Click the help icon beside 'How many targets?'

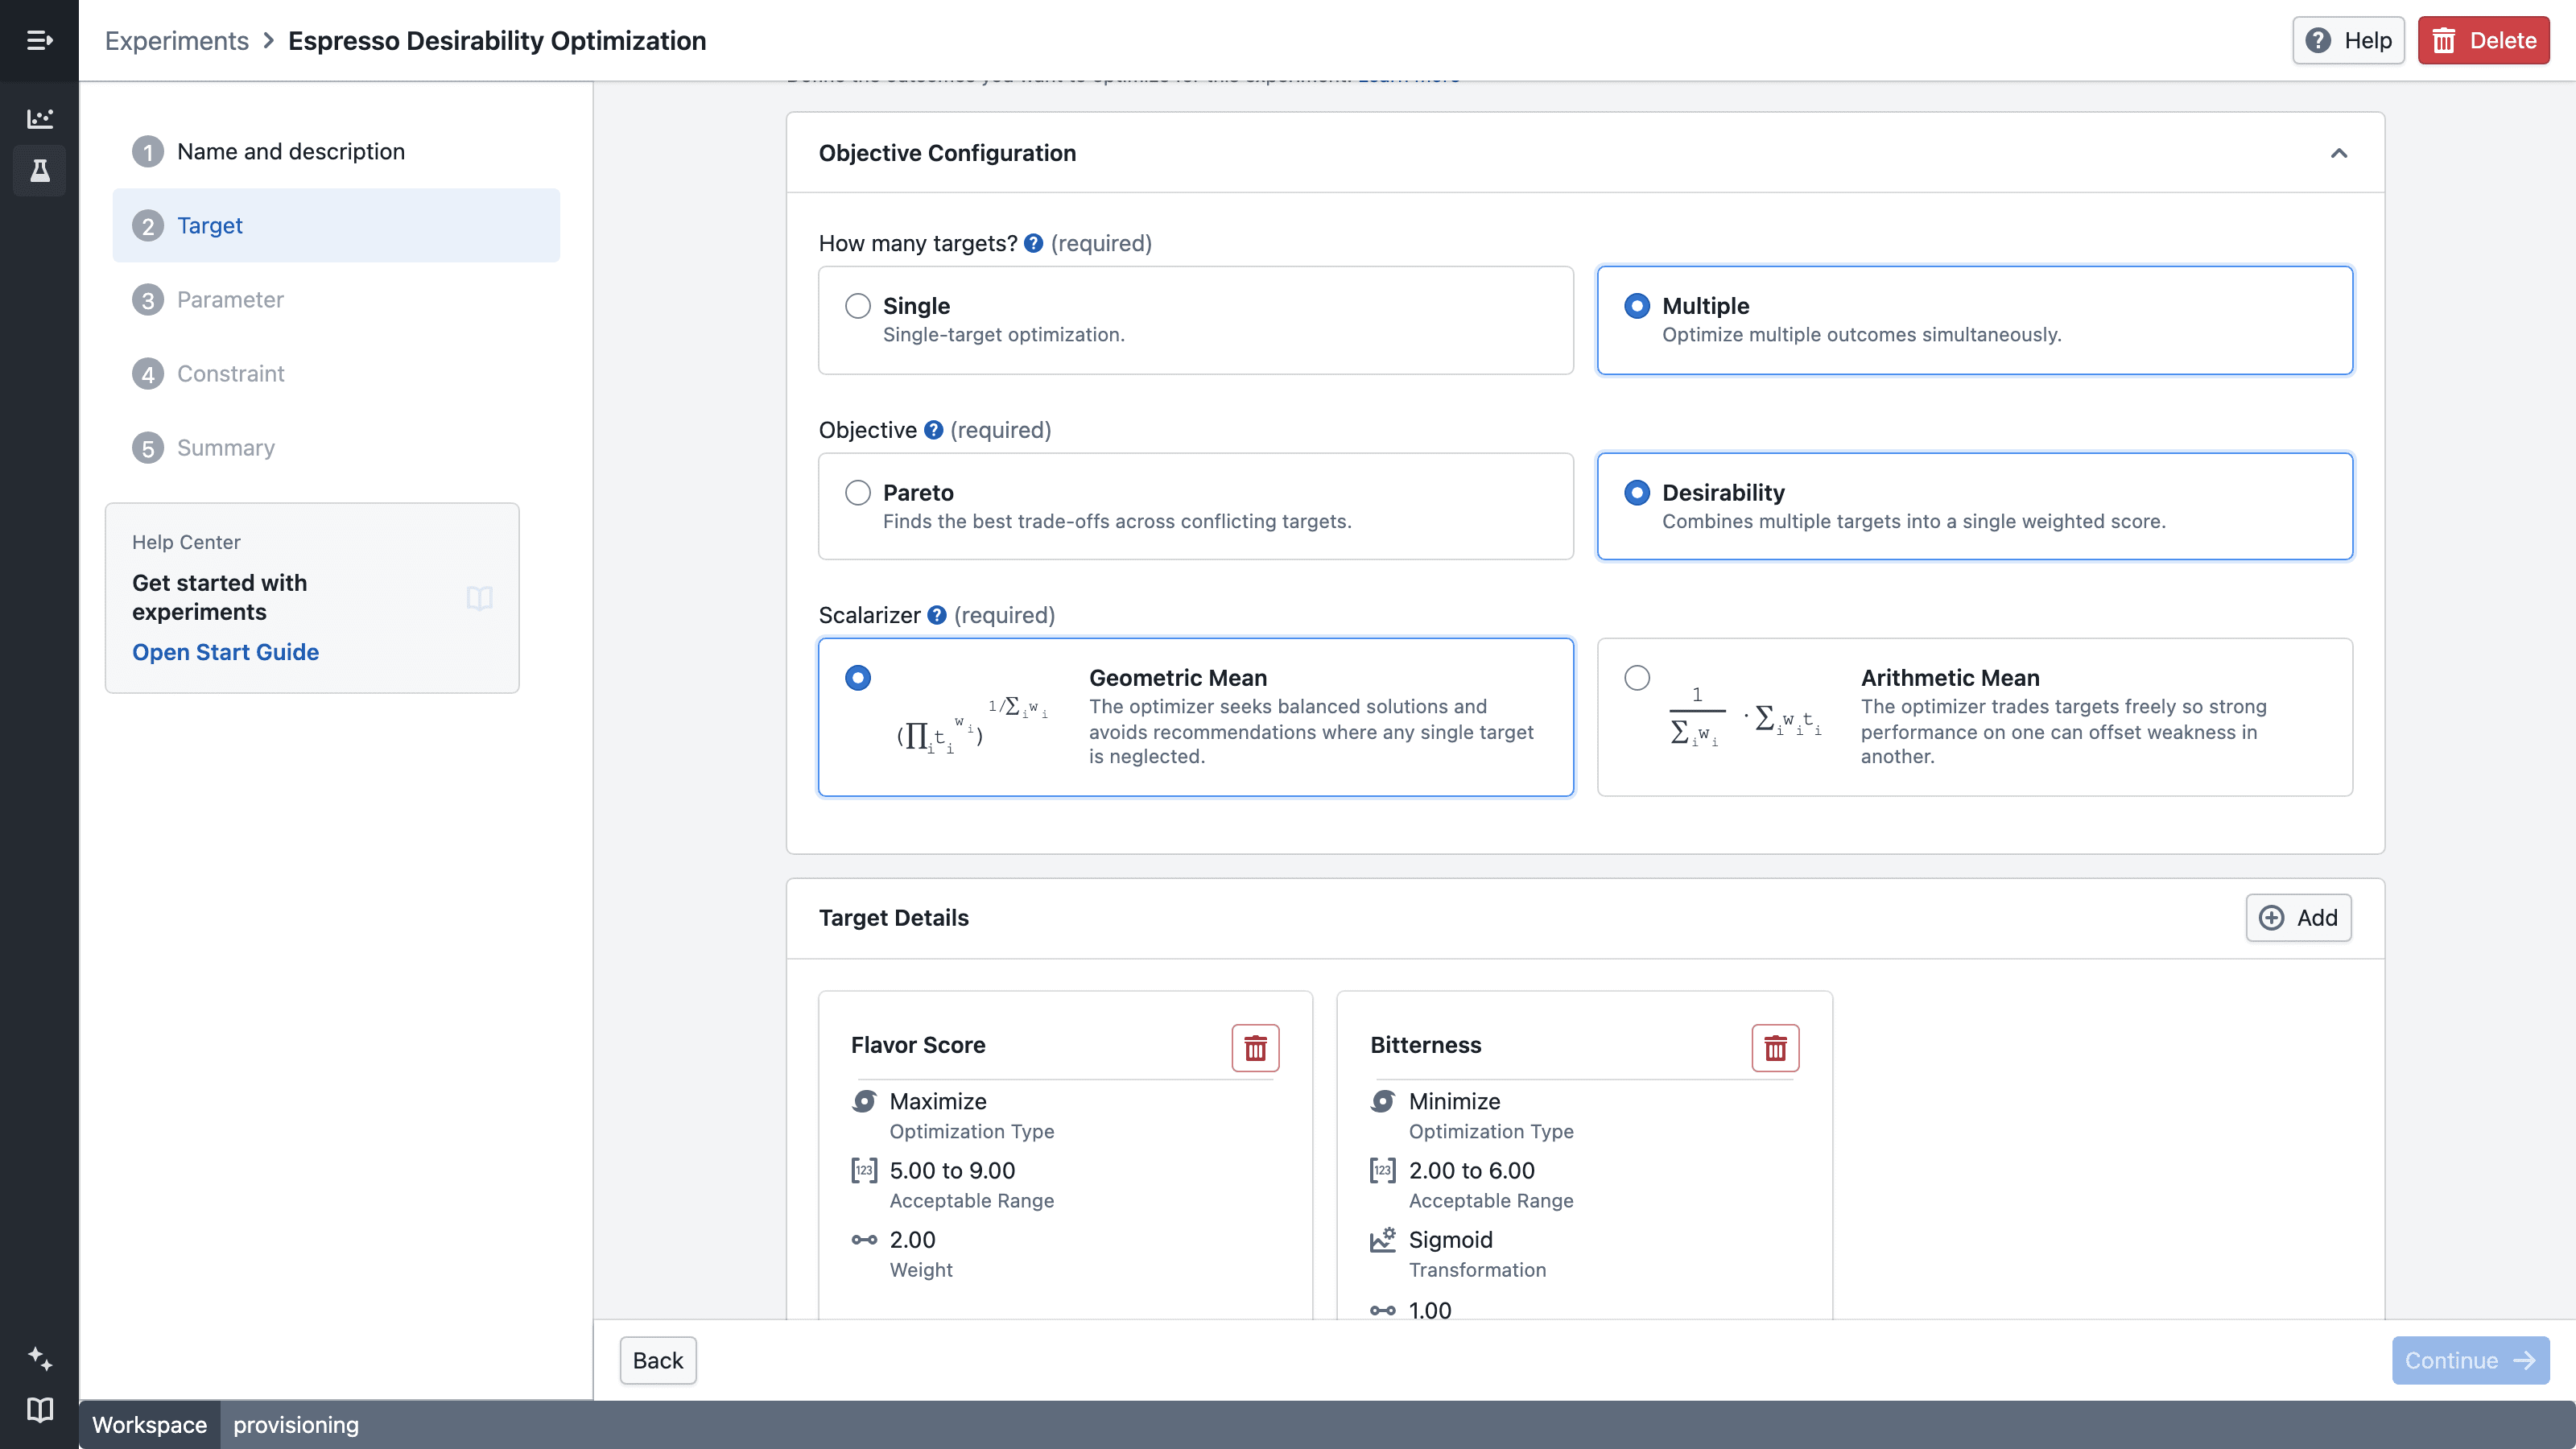(1034, 243)
